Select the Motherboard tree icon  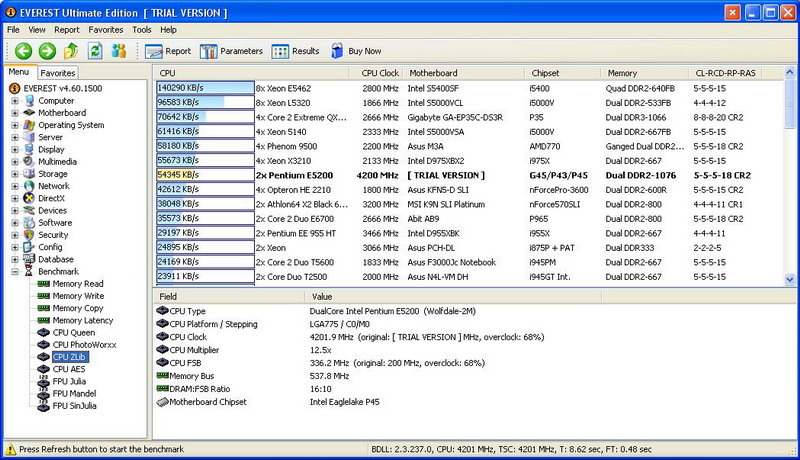click(29, 113)
